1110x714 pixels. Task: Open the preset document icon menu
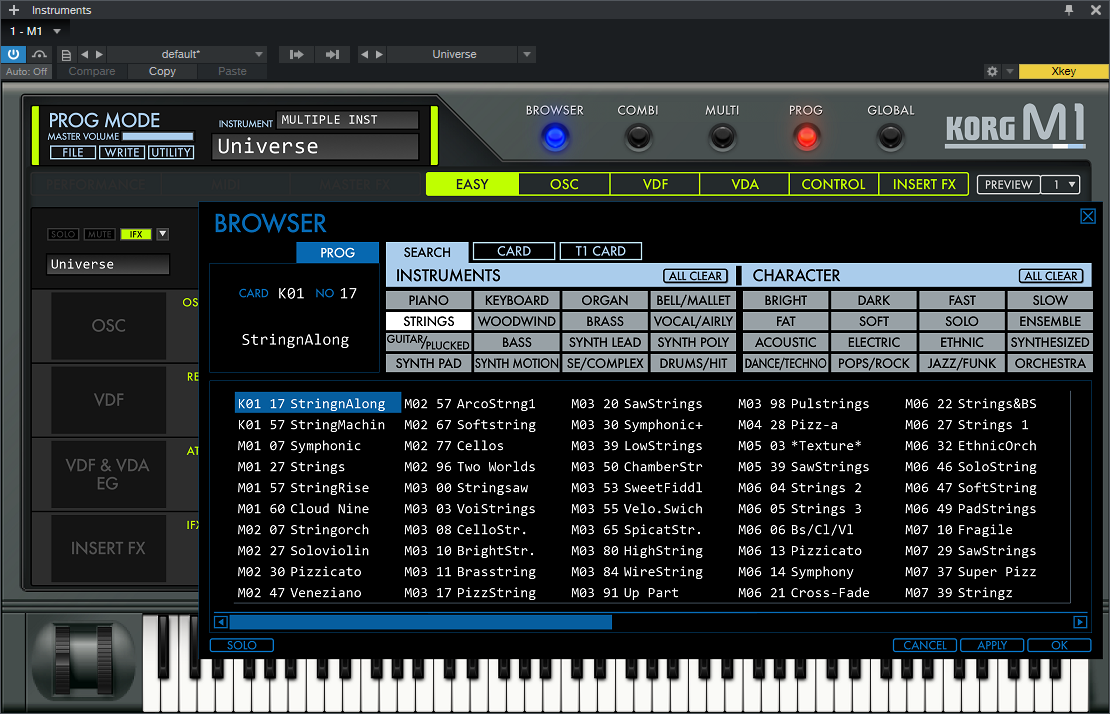point(66,54)
